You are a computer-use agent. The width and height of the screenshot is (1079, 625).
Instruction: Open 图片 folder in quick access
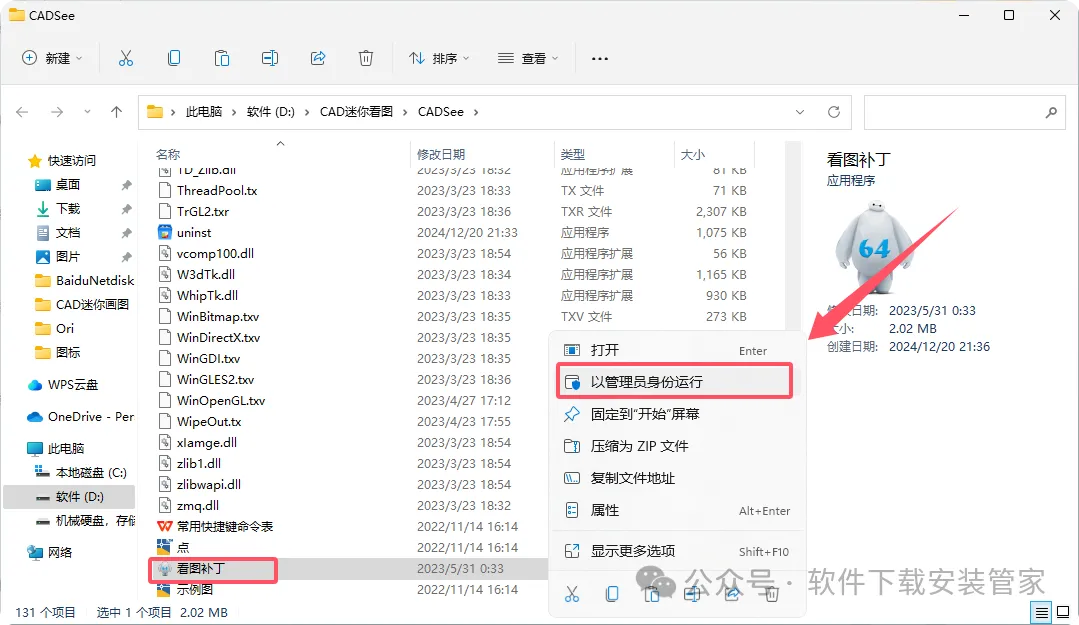[67, 257]
